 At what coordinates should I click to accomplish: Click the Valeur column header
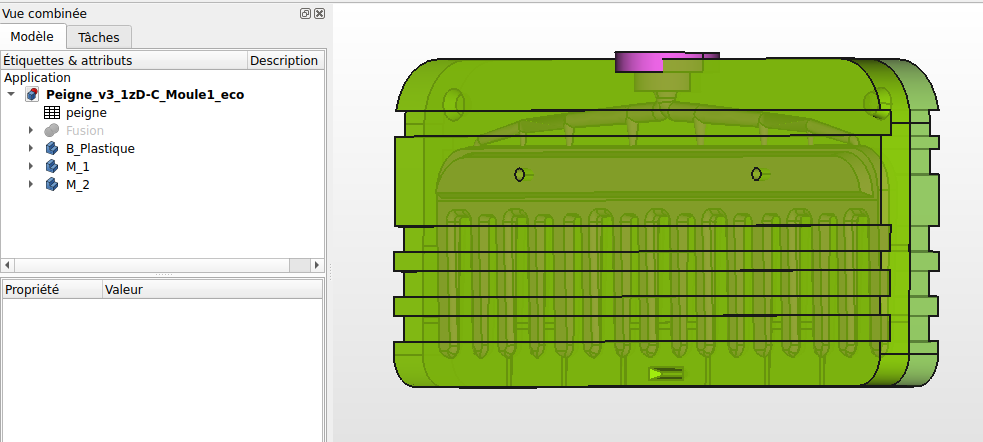click(x=126, y=289)
